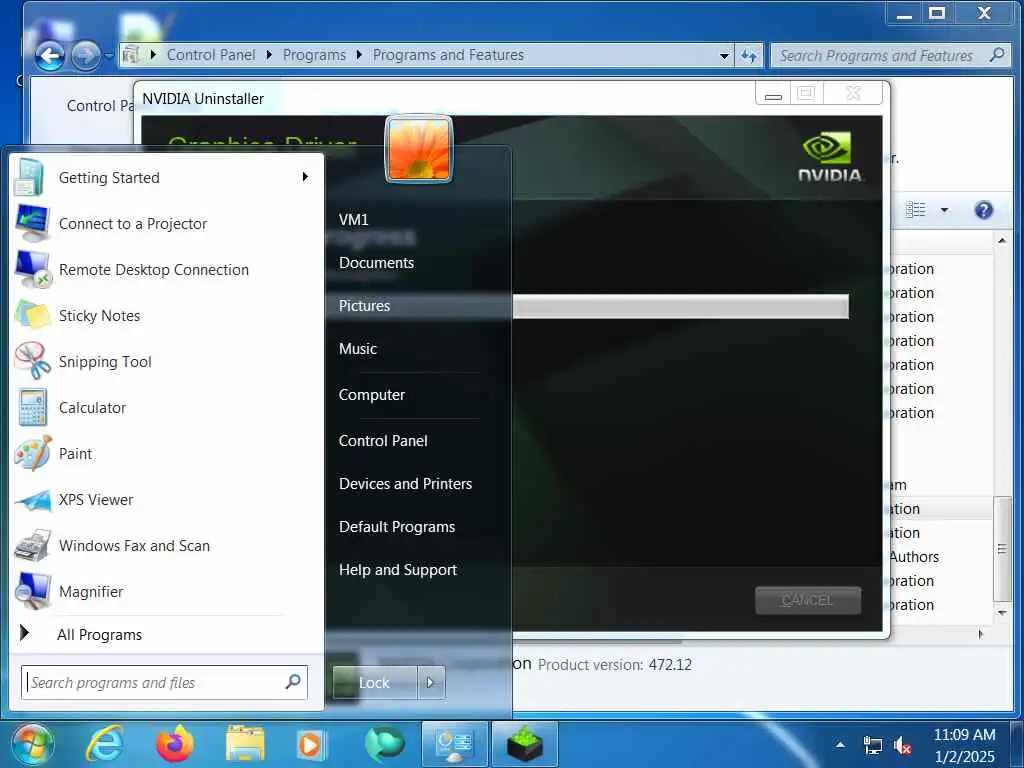Screen dimensions: 1024x768
Task: Expand Getting Started submenu arrow
Action: coord(305,177)
